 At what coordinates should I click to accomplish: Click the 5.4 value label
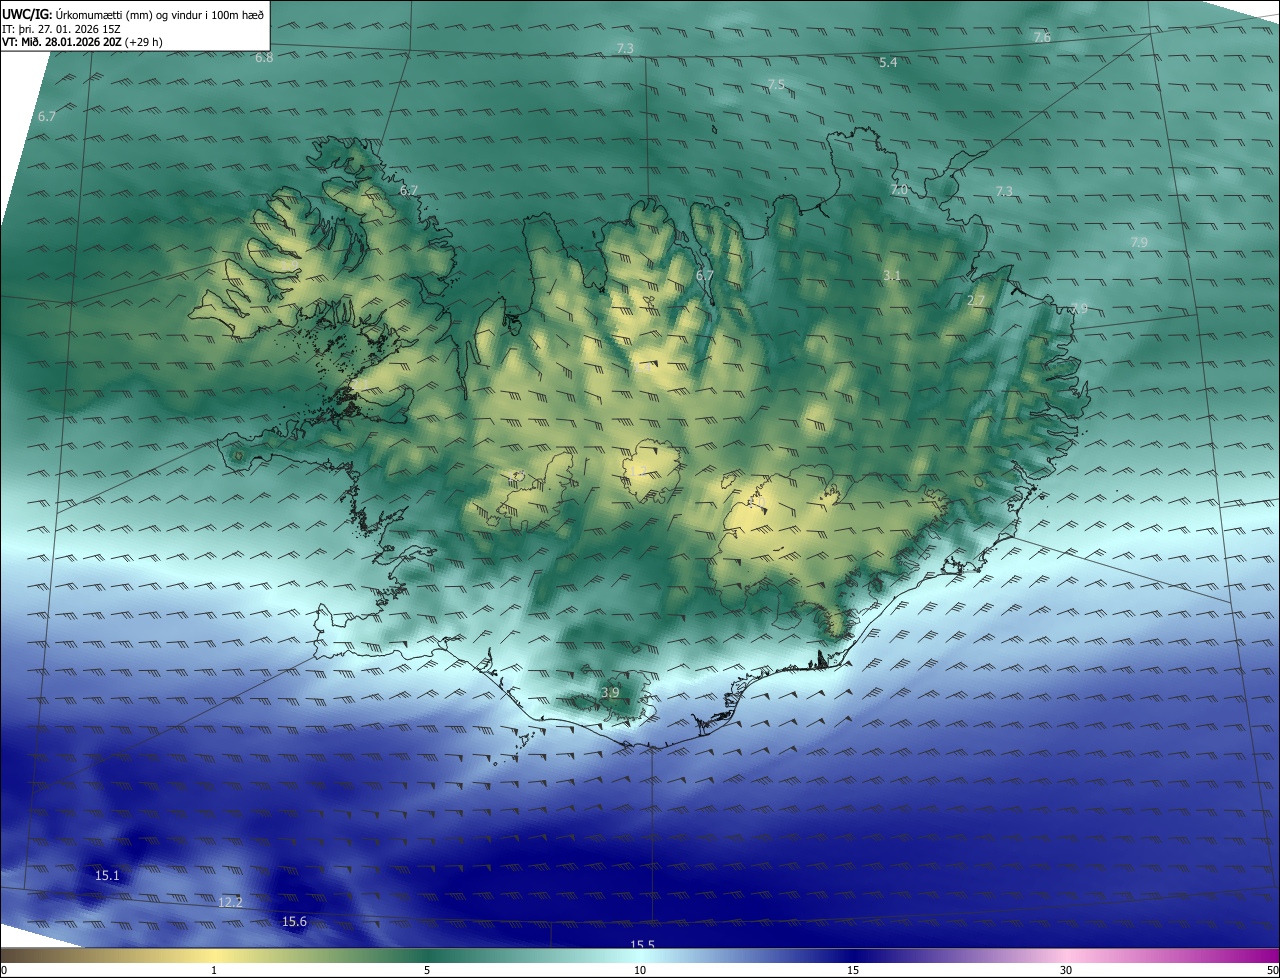888,63
